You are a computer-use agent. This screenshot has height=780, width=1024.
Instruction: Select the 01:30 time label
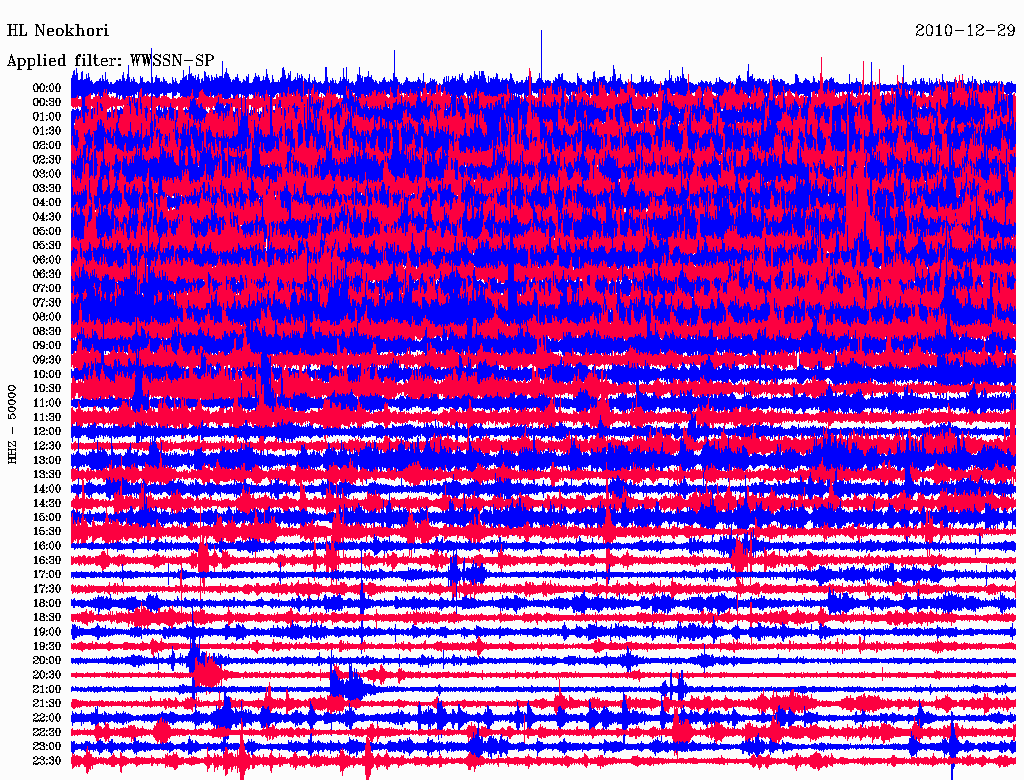(47, 131)
